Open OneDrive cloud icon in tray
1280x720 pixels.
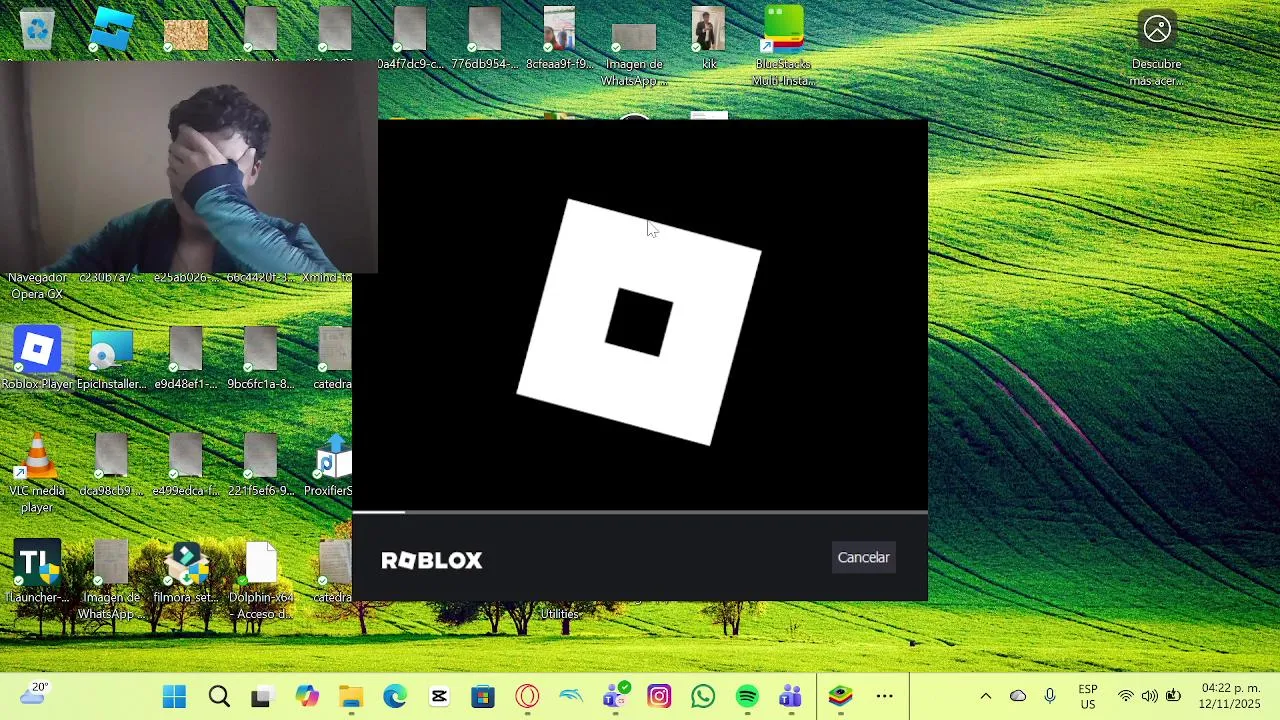(1018, 696)
